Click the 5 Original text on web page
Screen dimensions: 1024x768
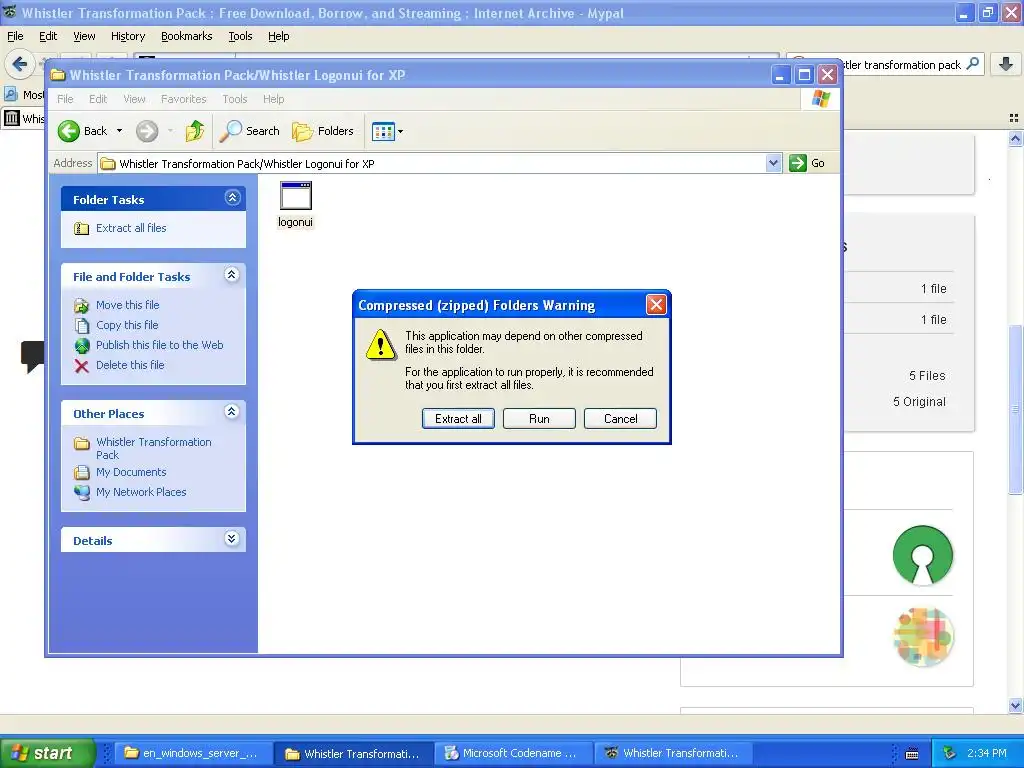919,402
